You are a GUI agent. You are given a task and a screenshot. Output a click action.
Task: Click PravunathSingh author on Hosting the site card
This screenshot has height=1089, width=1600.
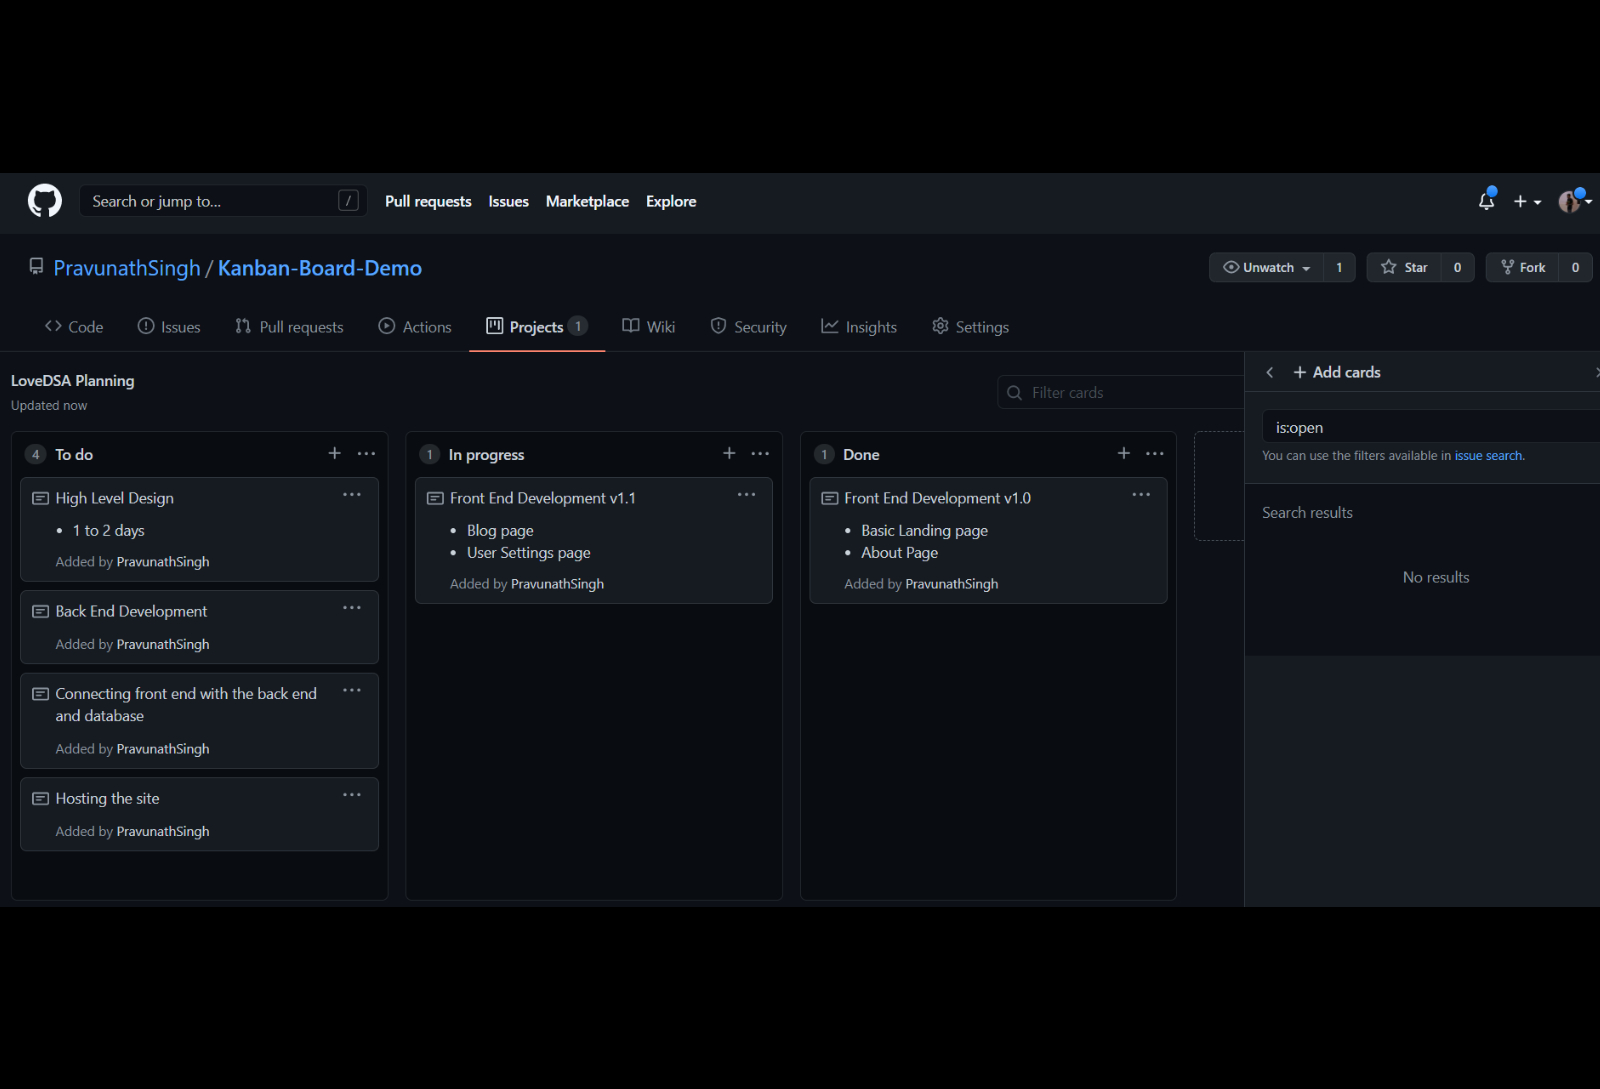[x=163, y=832]
